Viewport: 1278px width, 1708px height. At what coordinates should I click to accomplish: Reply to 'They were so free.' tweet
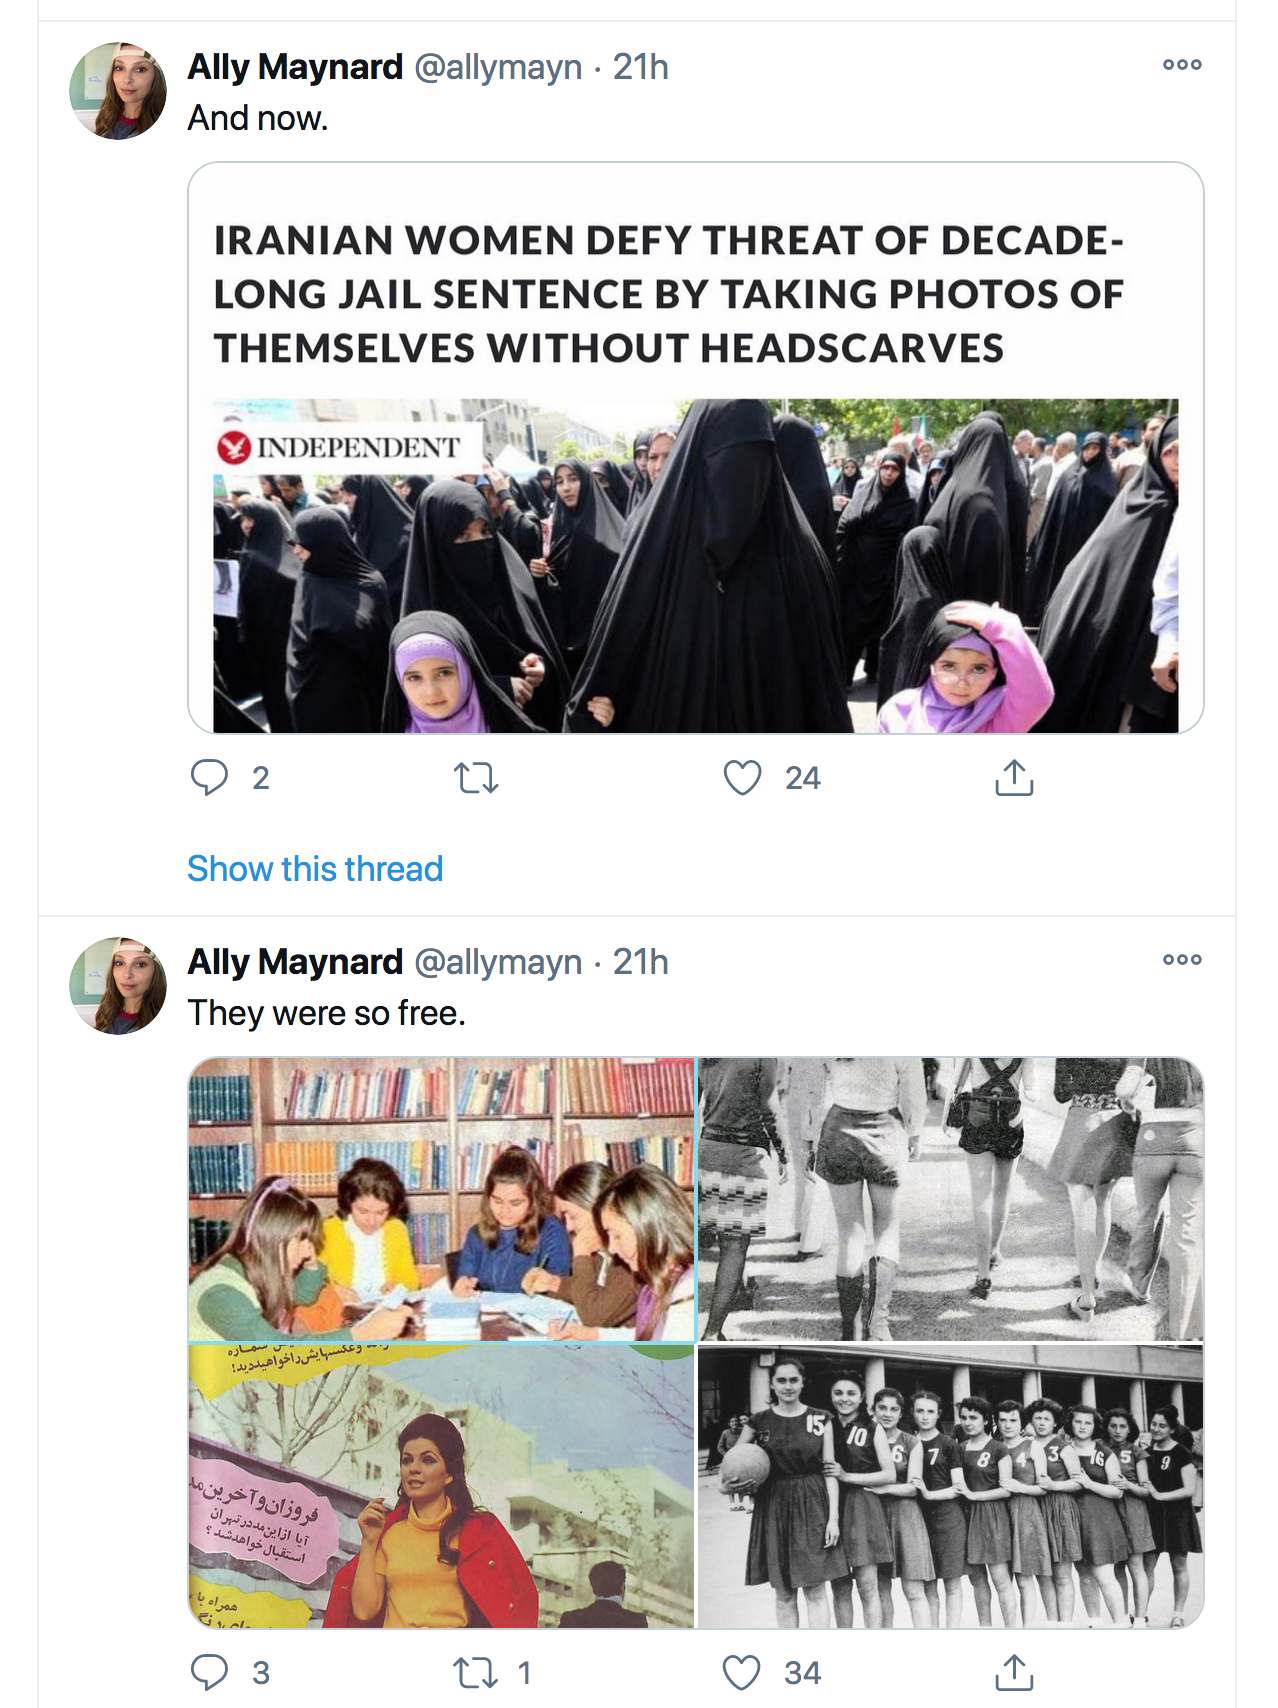pyautogui.click(x=210, y=1672)
